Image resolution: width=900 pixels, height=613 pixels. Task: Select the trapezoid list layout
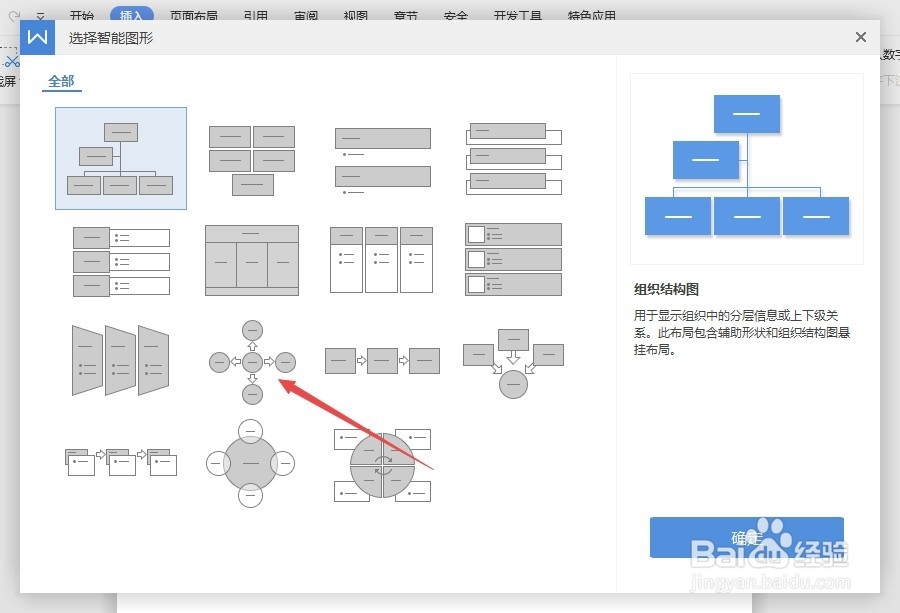(x=121, y=360)
